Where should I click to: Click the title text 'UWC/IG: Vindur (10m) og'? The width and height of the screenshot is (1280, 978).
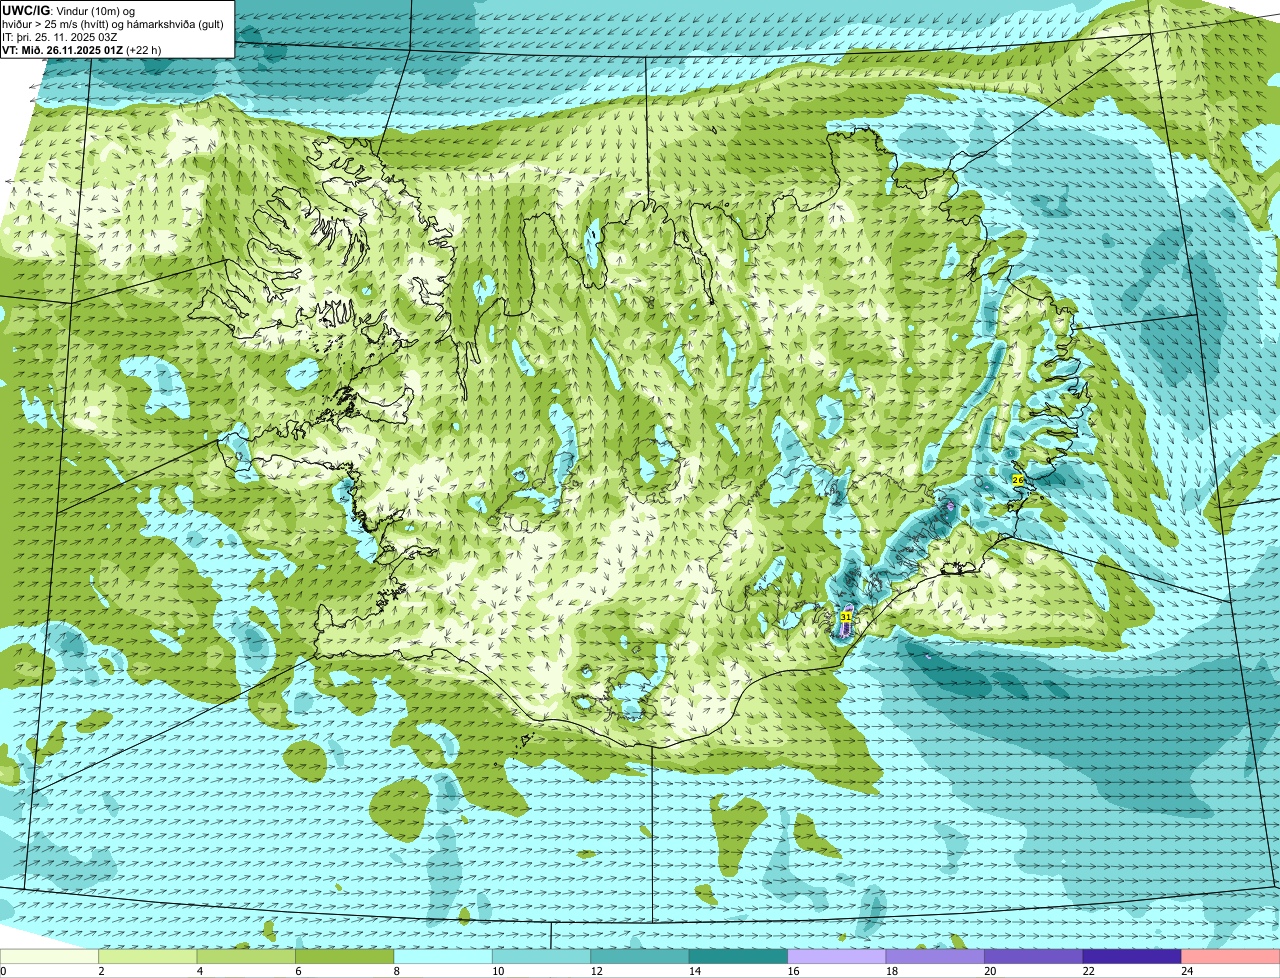[x=69, y=11]
